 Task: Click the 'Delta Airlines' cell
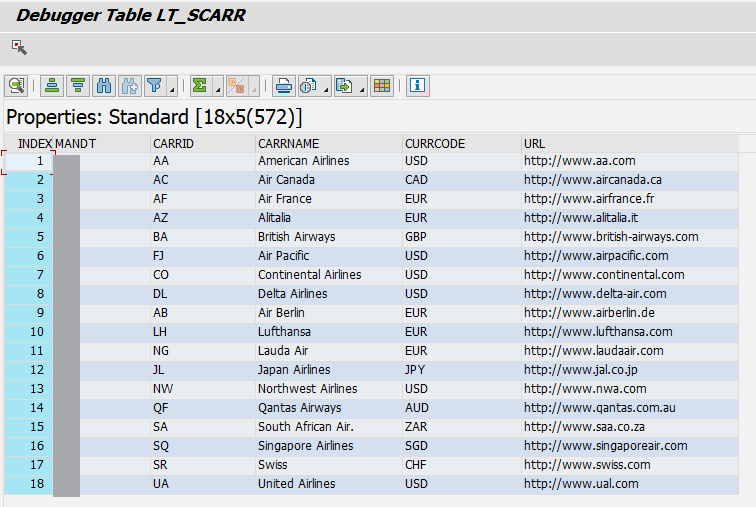(329, 294)
